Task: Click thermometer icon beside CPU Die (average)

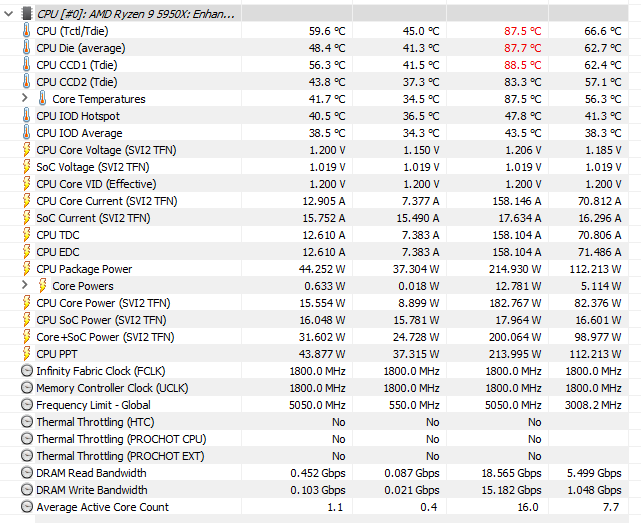Action: tap(27, 48)
